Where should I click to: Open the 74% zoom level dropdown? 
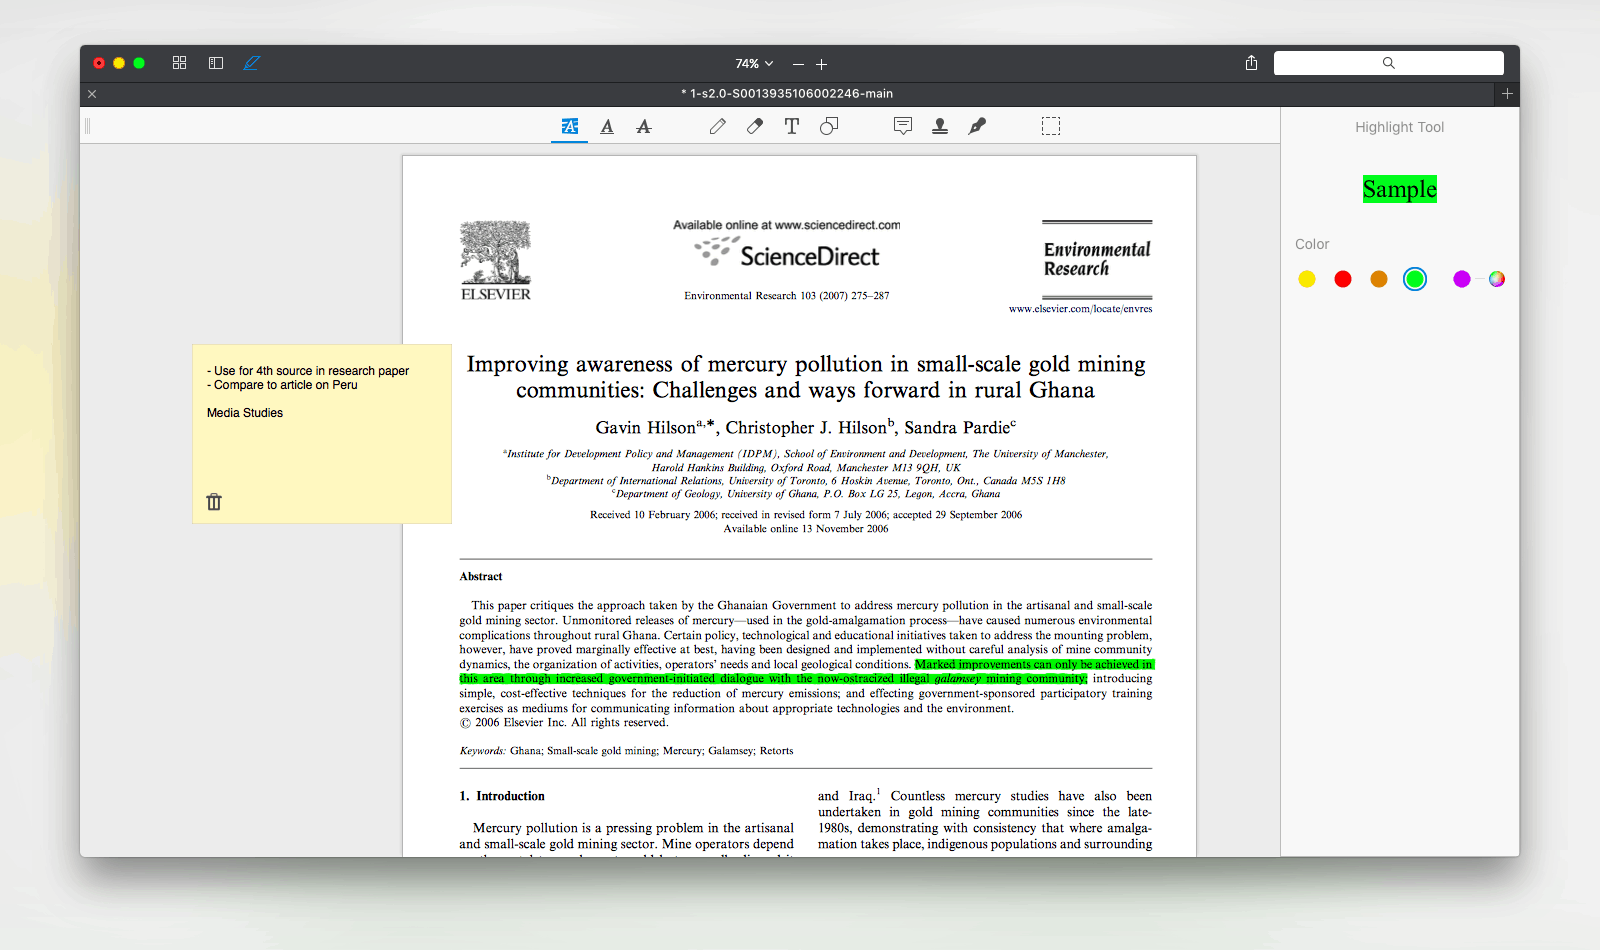[754, 64]
